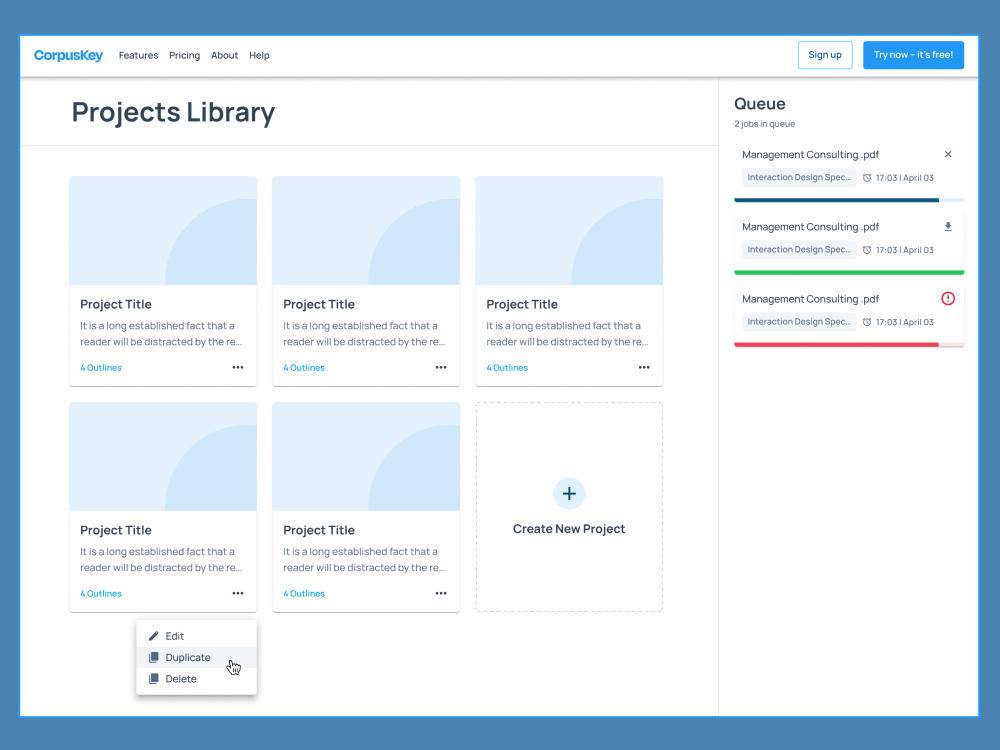The height and width of the screenshot is (750, 1000).
Task: Click clock icon on the in-progress queue job
Action: point(867,178)
